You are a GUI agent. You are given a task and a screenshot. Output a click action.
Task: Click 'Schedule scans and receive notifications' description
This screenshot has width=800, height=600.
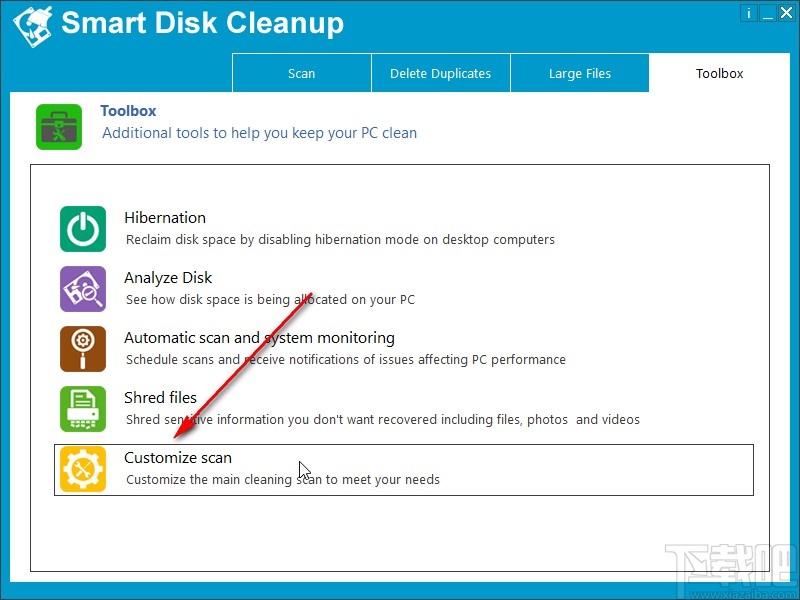pos(346,360)
